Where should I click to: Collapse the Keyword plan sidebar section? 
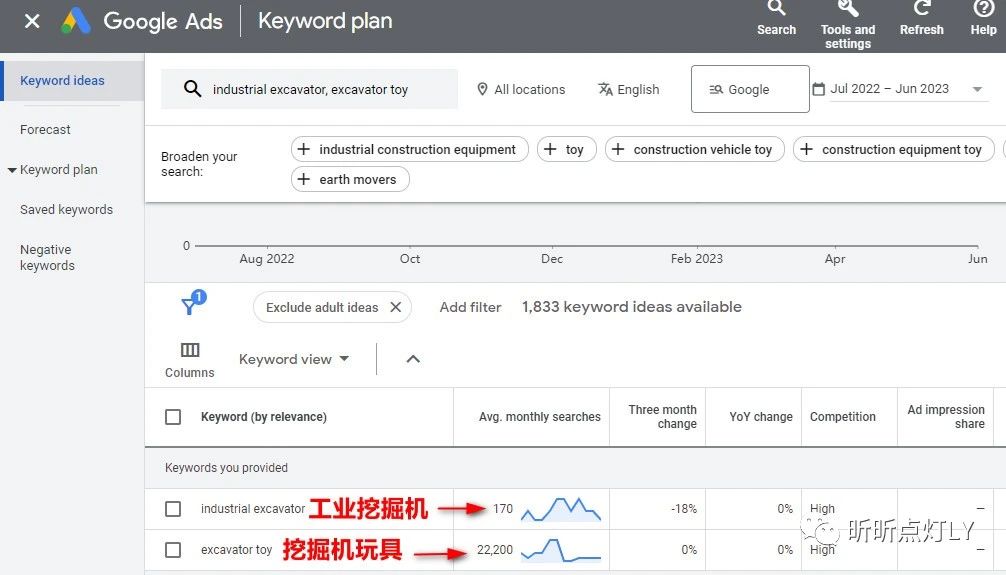point(12,170)
